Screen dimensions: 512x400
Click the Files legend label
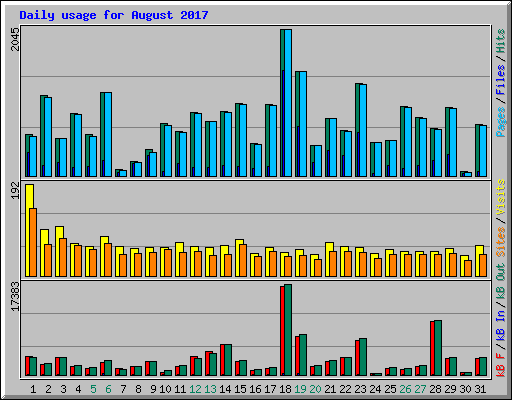tap(500, 80)
